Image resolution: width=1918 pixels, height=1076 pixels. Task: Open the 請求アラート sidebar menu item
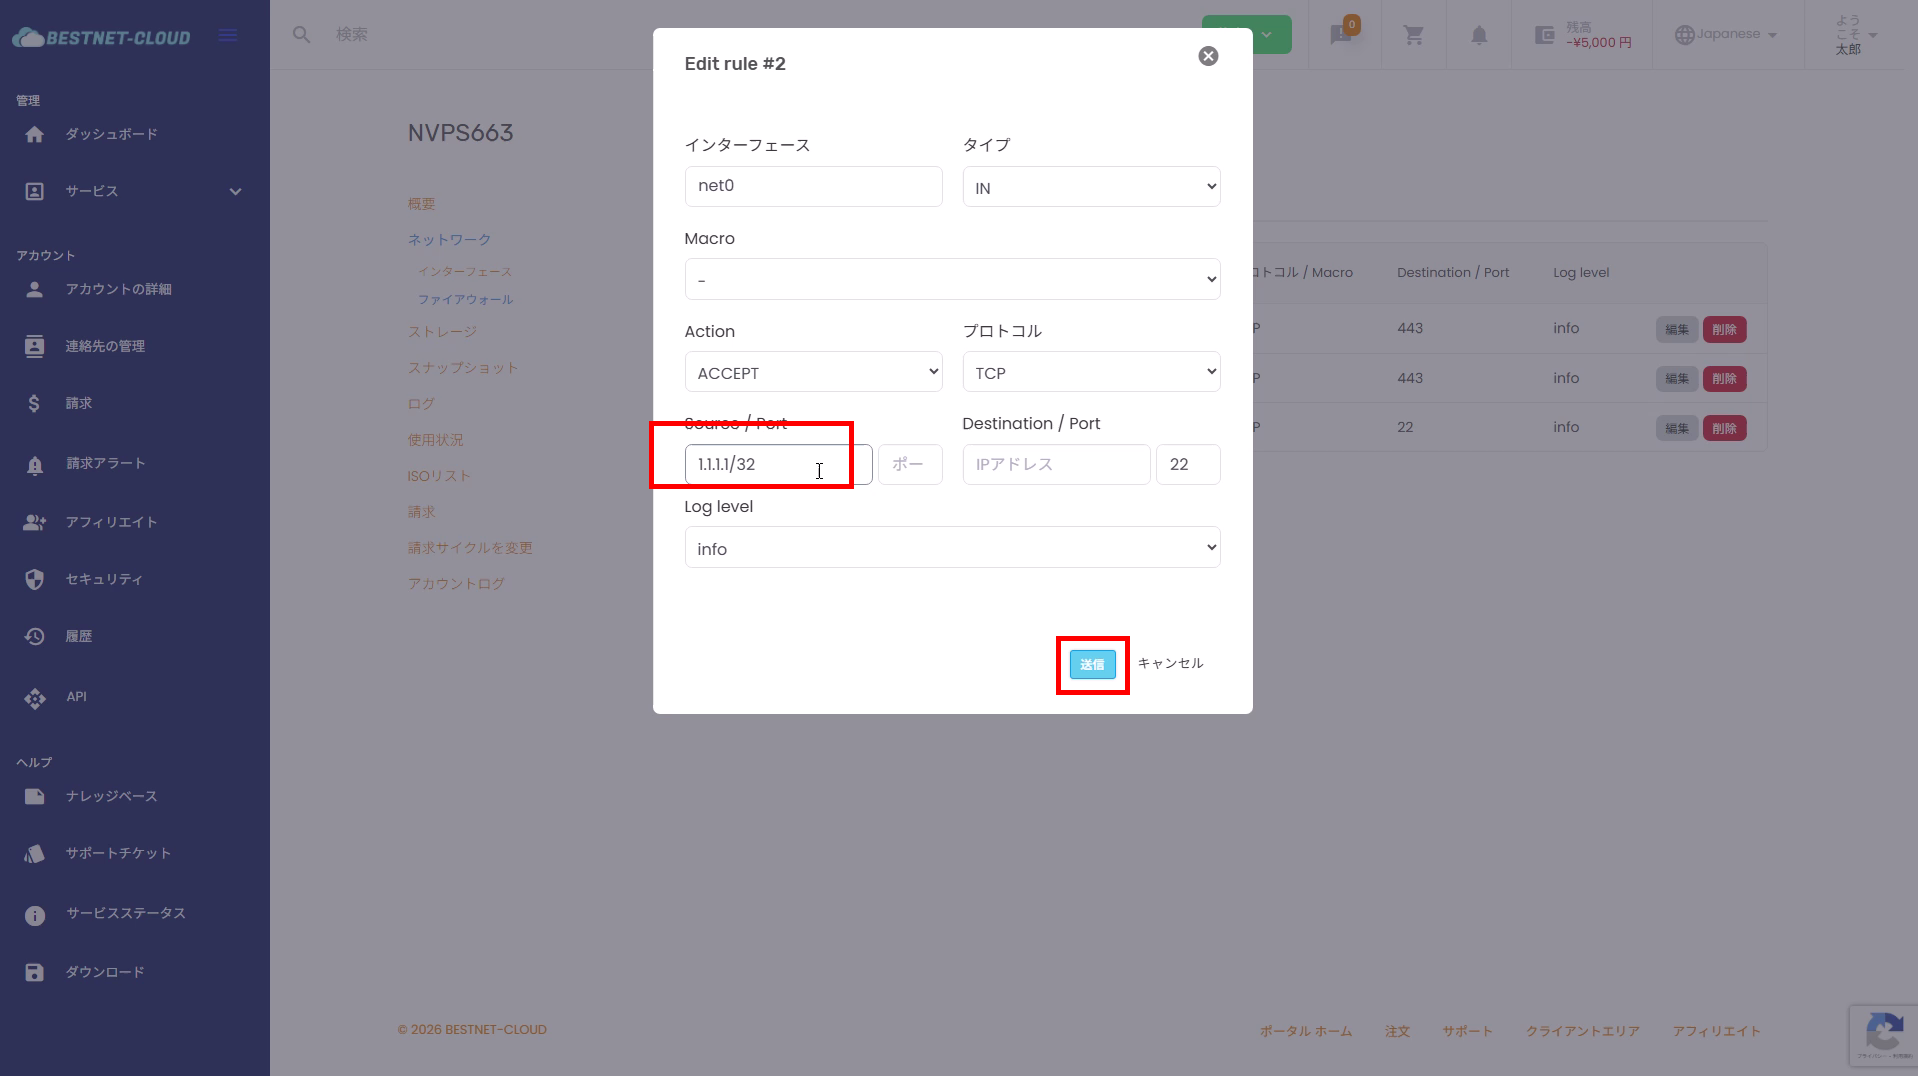pos(106,464)
